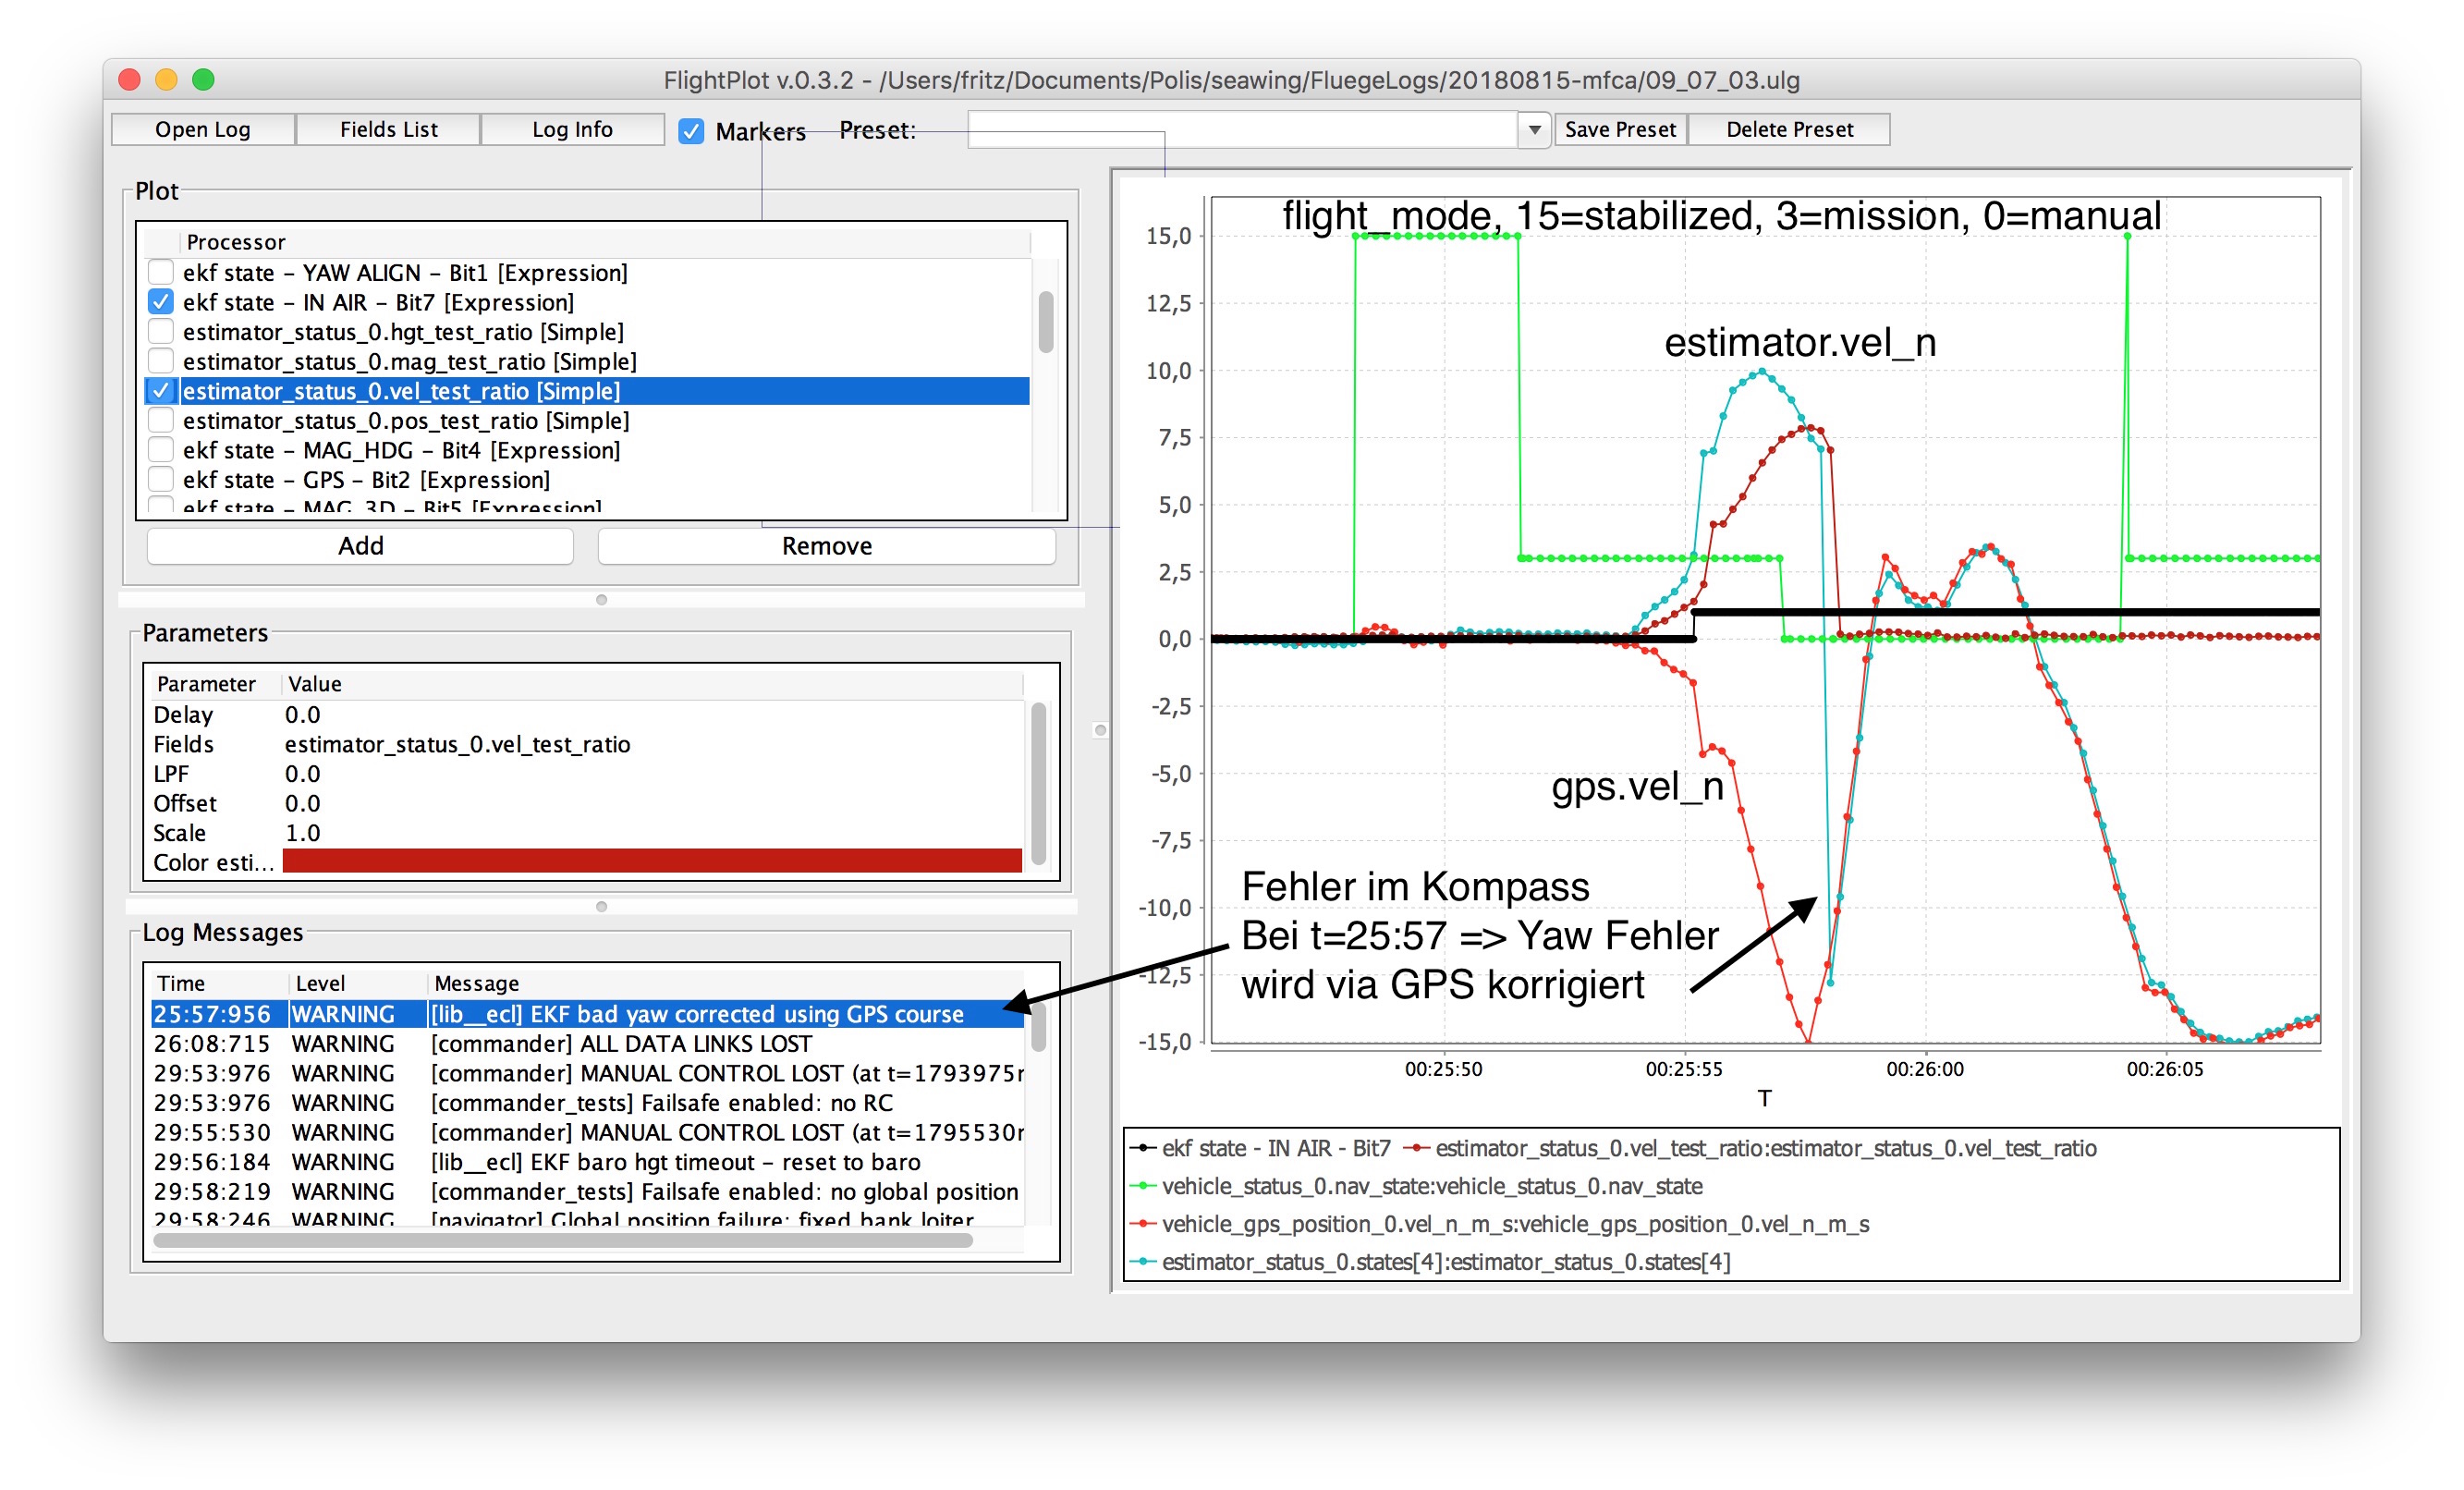The width and height of the screenshot is (2464, 1490).
Task: Toggle the Markers checkbox
Action: pos(691,131)
